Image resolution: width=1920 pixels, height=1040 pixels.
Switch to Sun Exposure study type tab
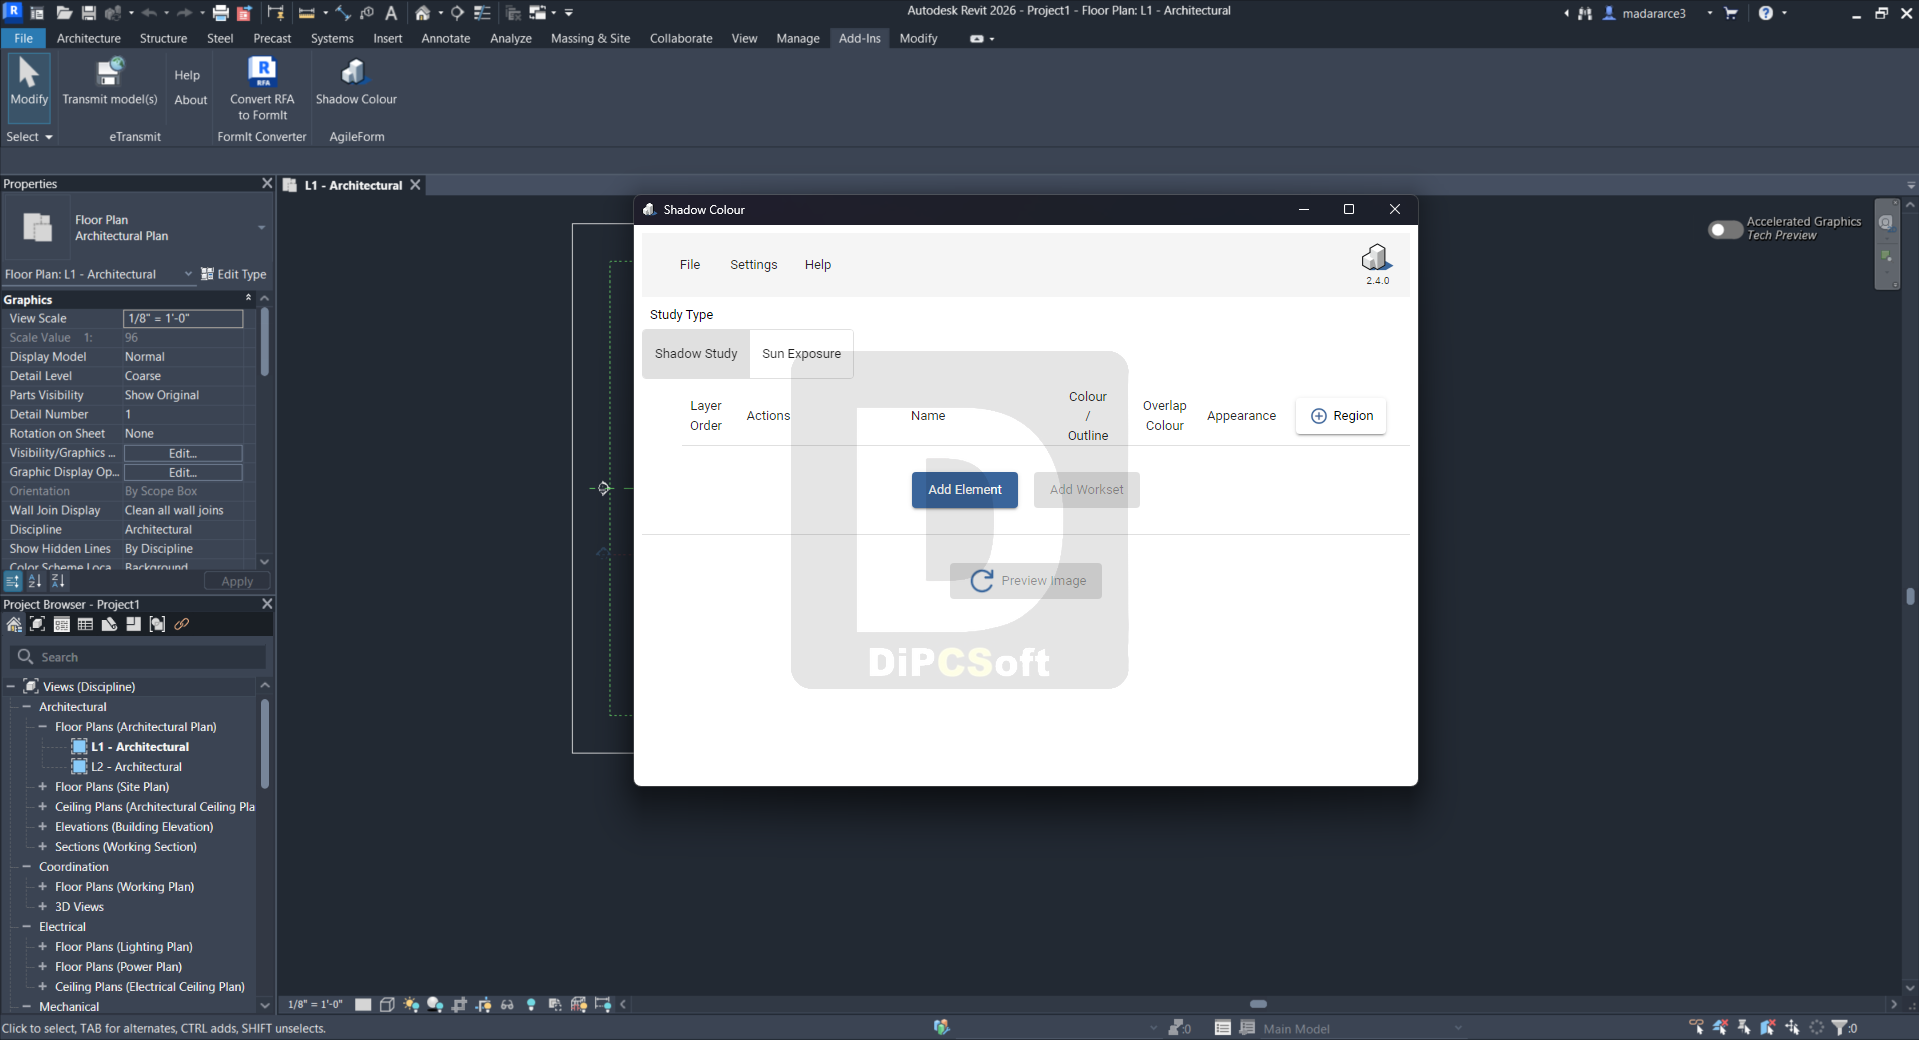pyautogui.click(x=802, y=354)
